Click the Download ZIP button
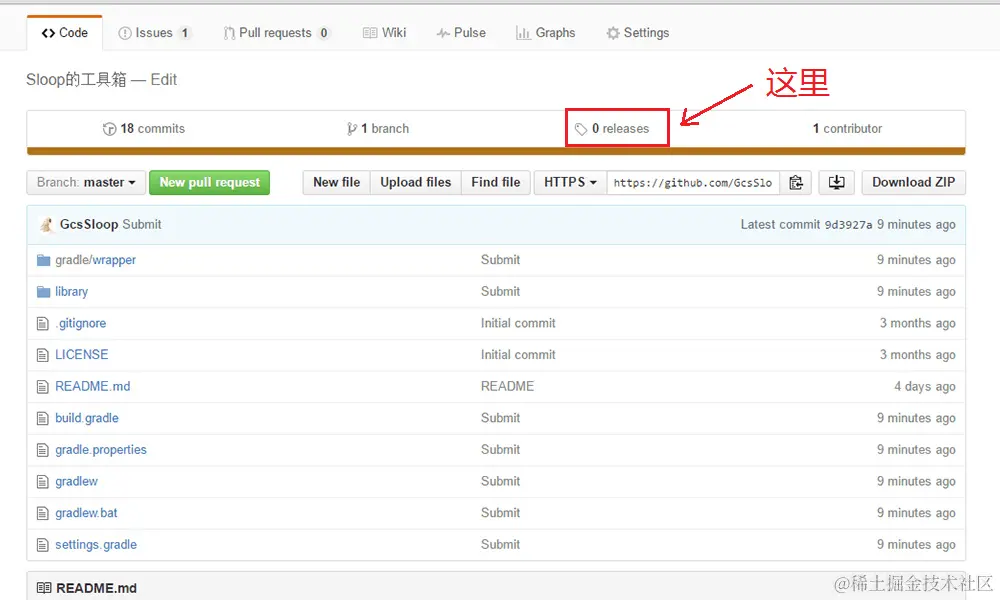This screenshot has width=1000, height=600. 913,182
